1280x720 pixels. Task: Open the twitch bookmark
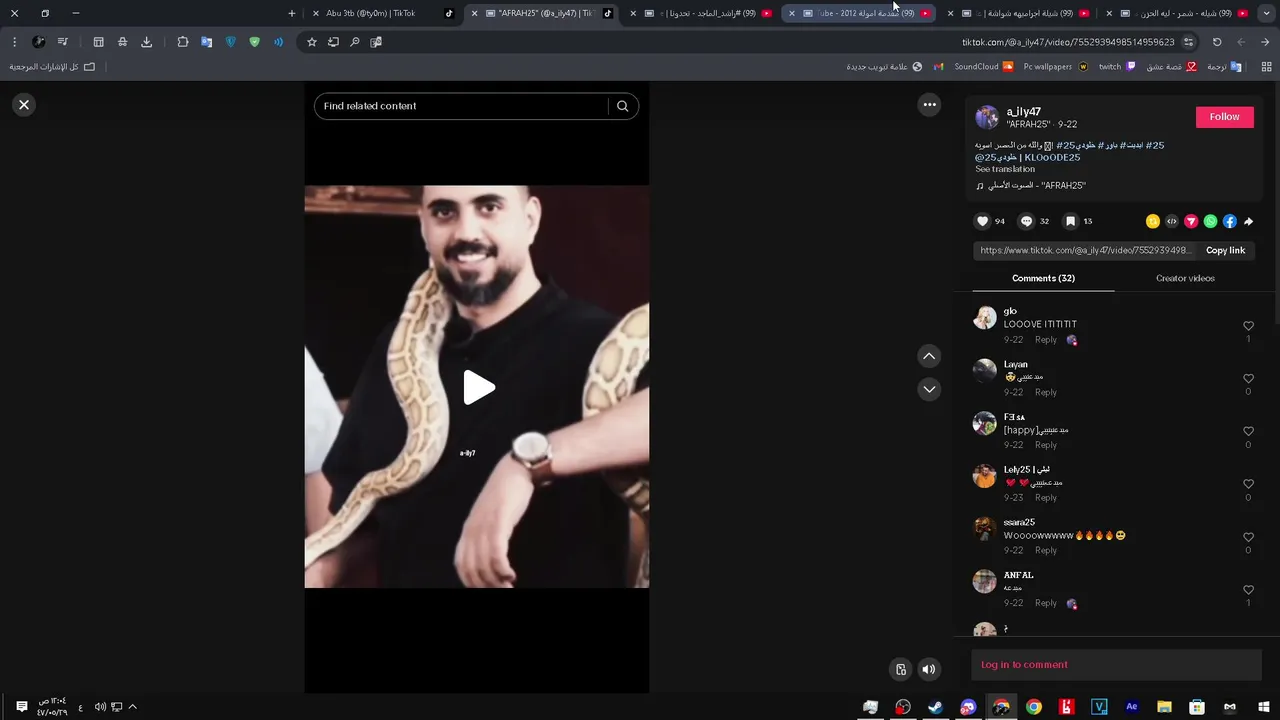pos(1117,67)
